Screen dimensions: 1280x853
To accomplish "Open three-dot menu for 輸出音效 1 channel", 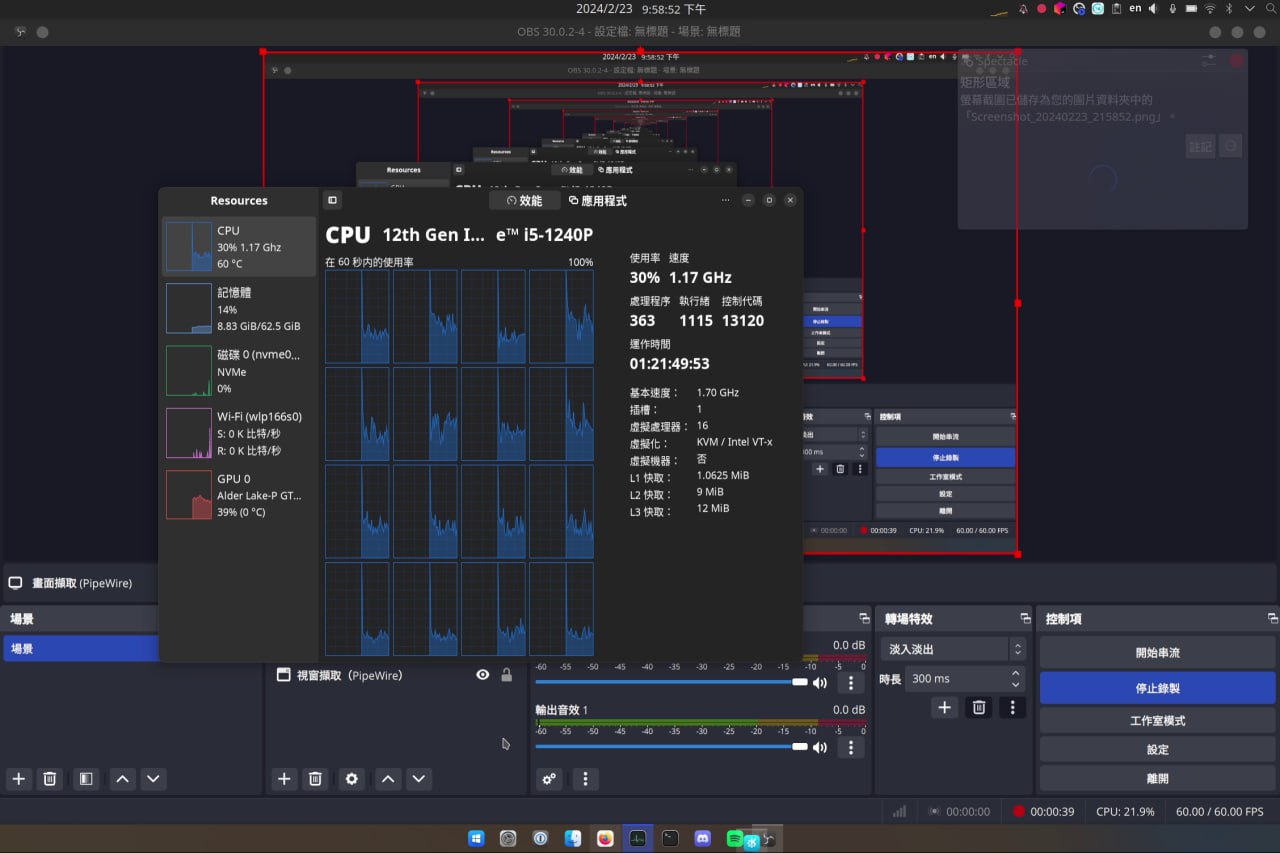I will tap(851, 747).
